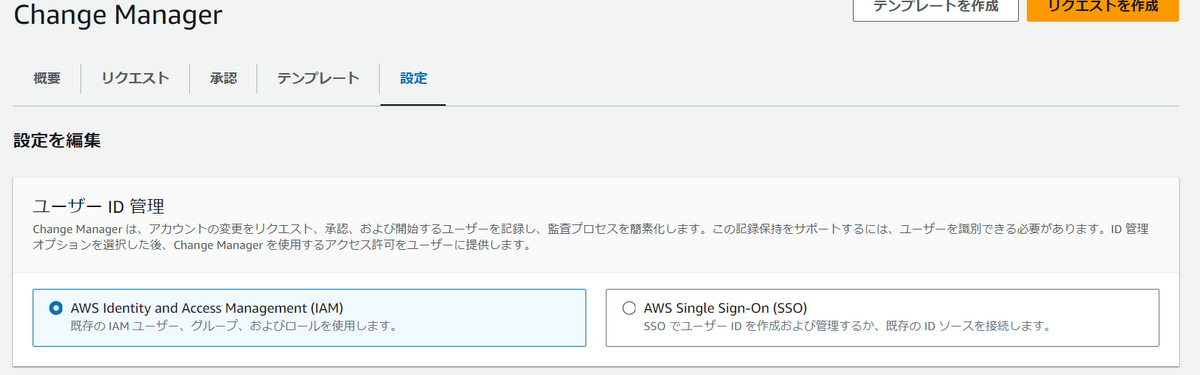Go to the テンプレート tab
Screen dimensions: 1200x375
point(318,78)
